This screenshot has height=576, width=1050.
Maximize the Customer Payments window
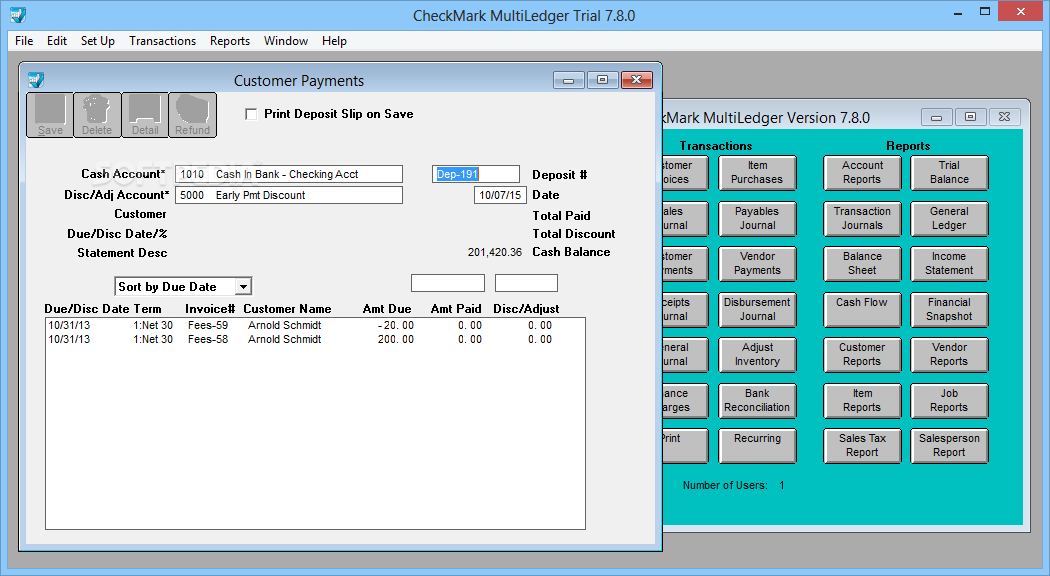[x=602, y=80]
